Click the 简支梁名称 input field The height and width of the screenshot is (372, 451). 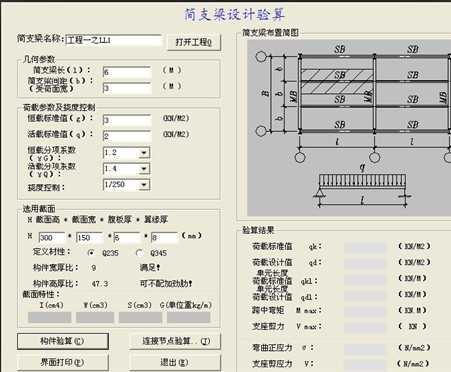pos(113,40)
